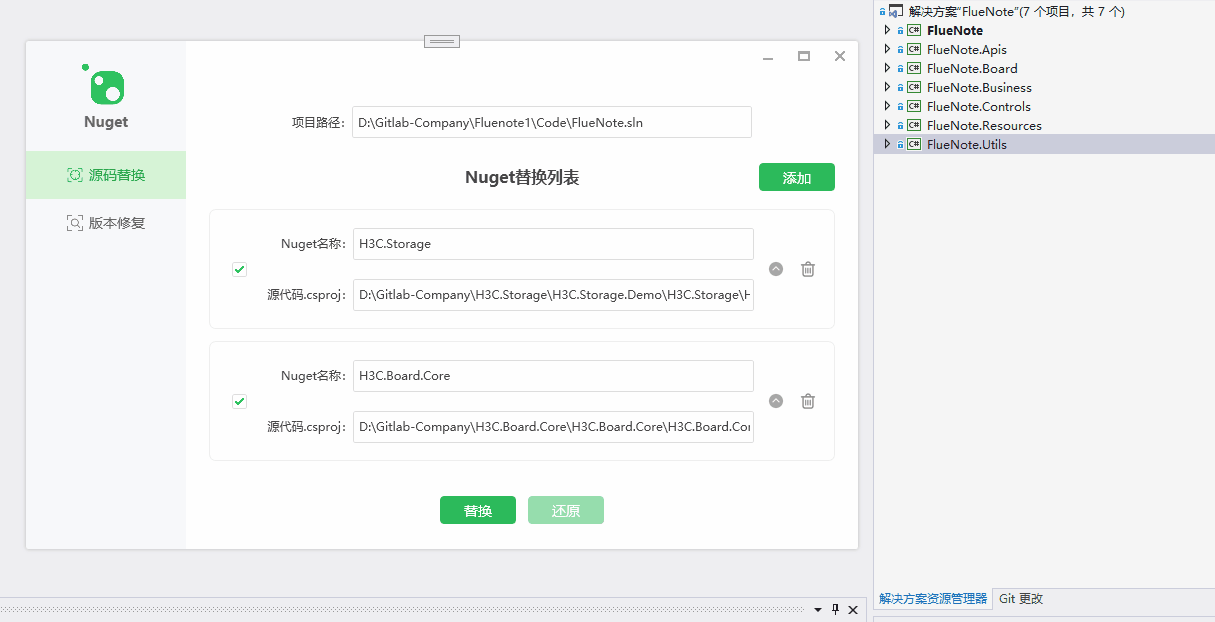This screenshot has width=1215, height=622.
Task: Open the 版本修复 sidebar tab
Action: click(x=106, y=223)
